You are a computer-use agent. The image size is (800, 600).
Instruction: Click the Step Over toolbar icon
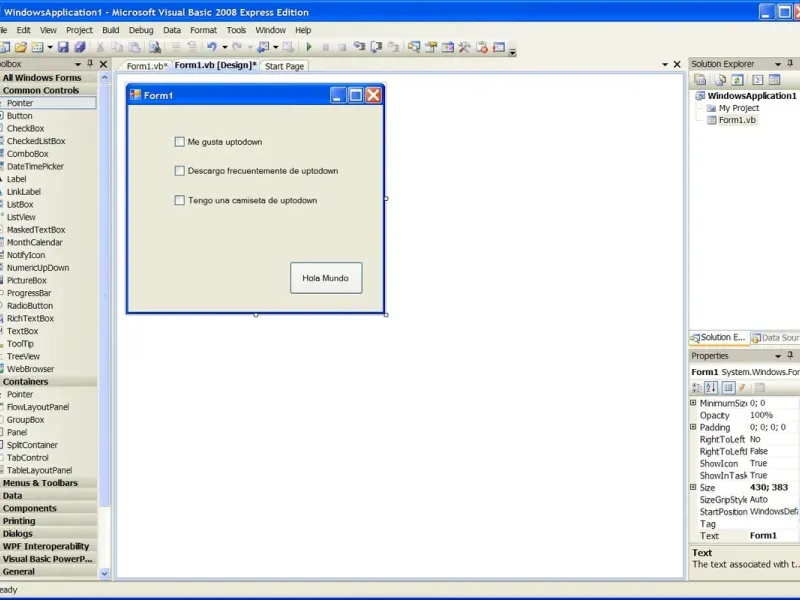(x=377, y=47)
